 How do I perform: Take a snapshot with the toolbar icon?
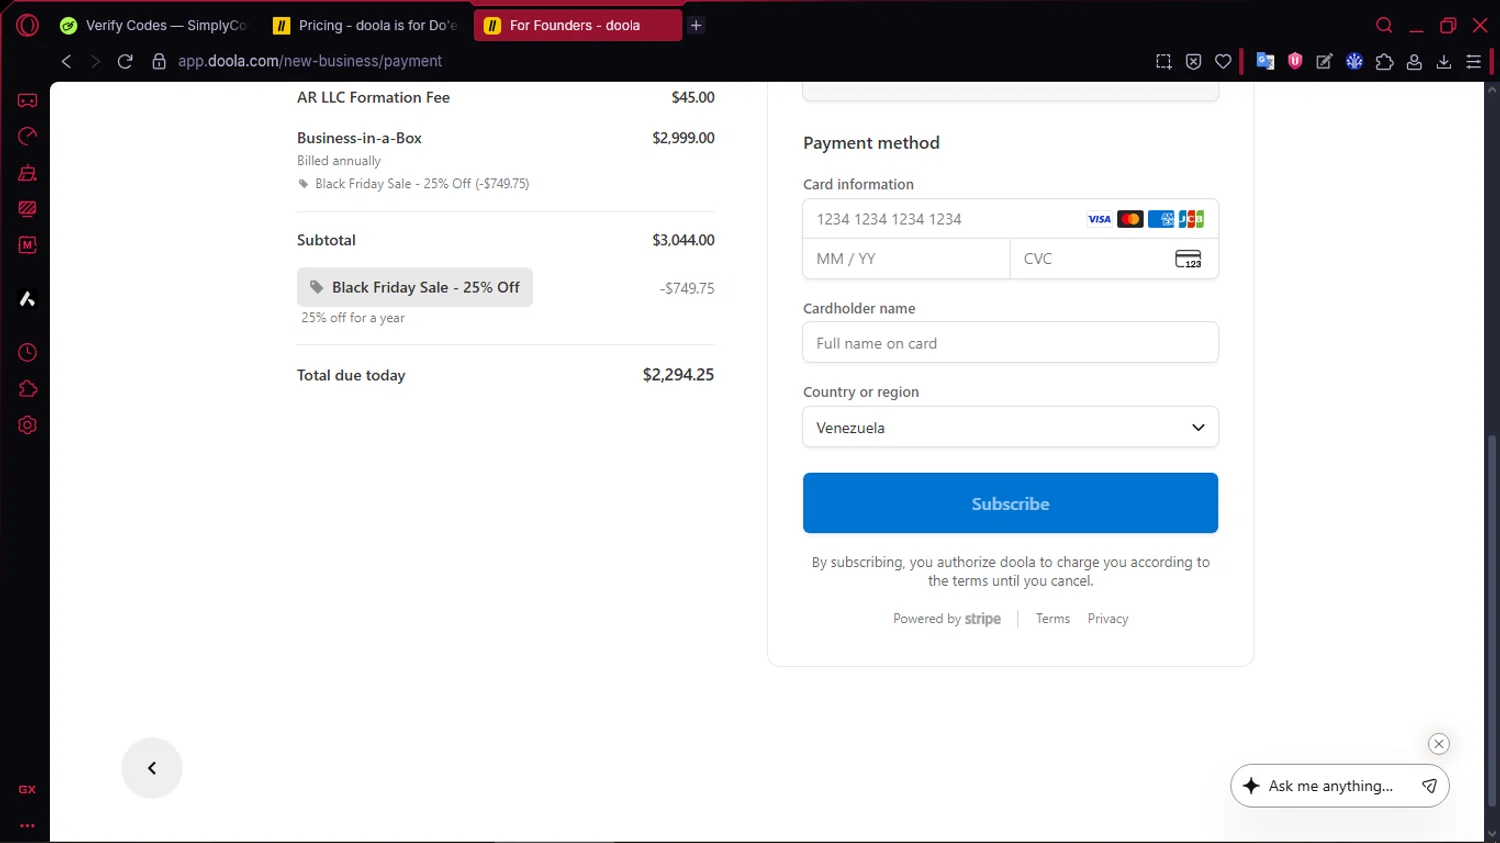[x=1163, y=61]
